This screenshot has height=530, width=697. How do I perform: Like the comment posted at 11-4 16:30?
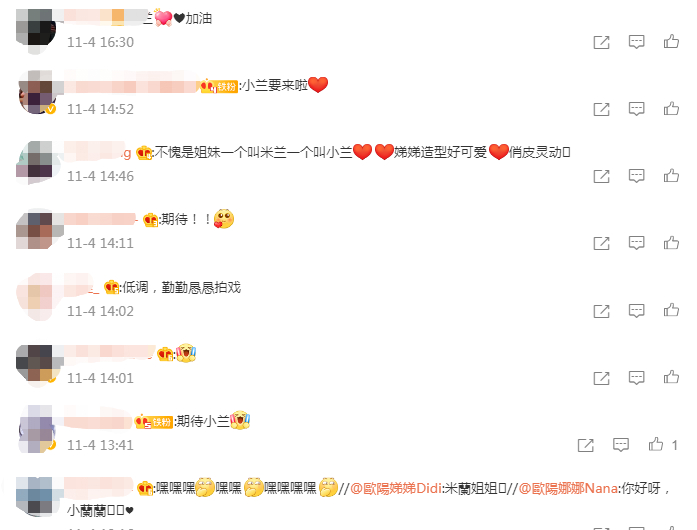[x=671, y=42]
